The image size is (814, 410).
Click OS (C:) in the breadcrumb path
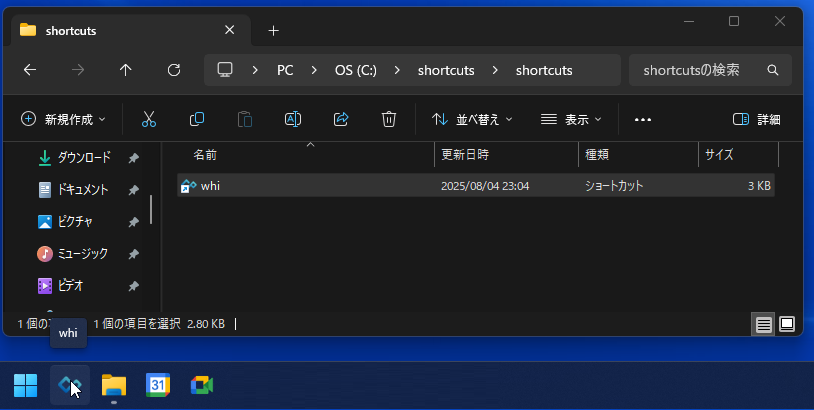(x=356, y=70)
